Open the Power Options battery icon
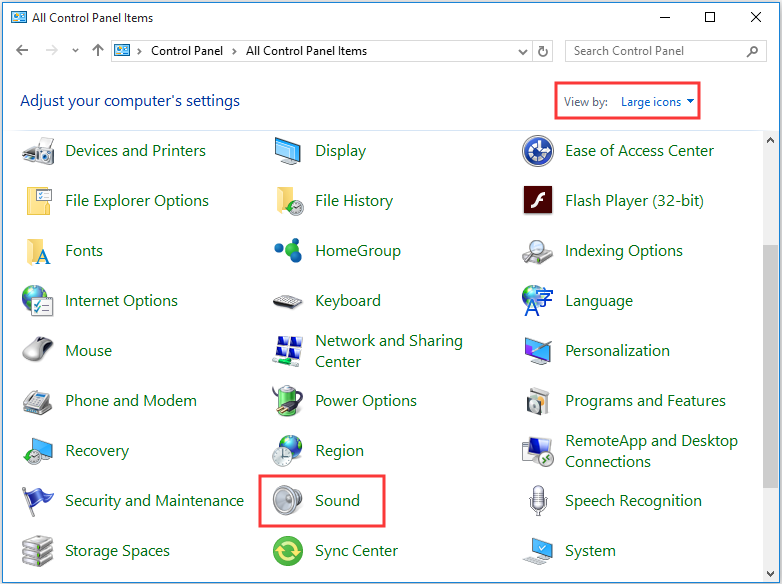Image resolution: width=782 pixels, height=584 pixels. pyautogui.click(x=288, y=401)
